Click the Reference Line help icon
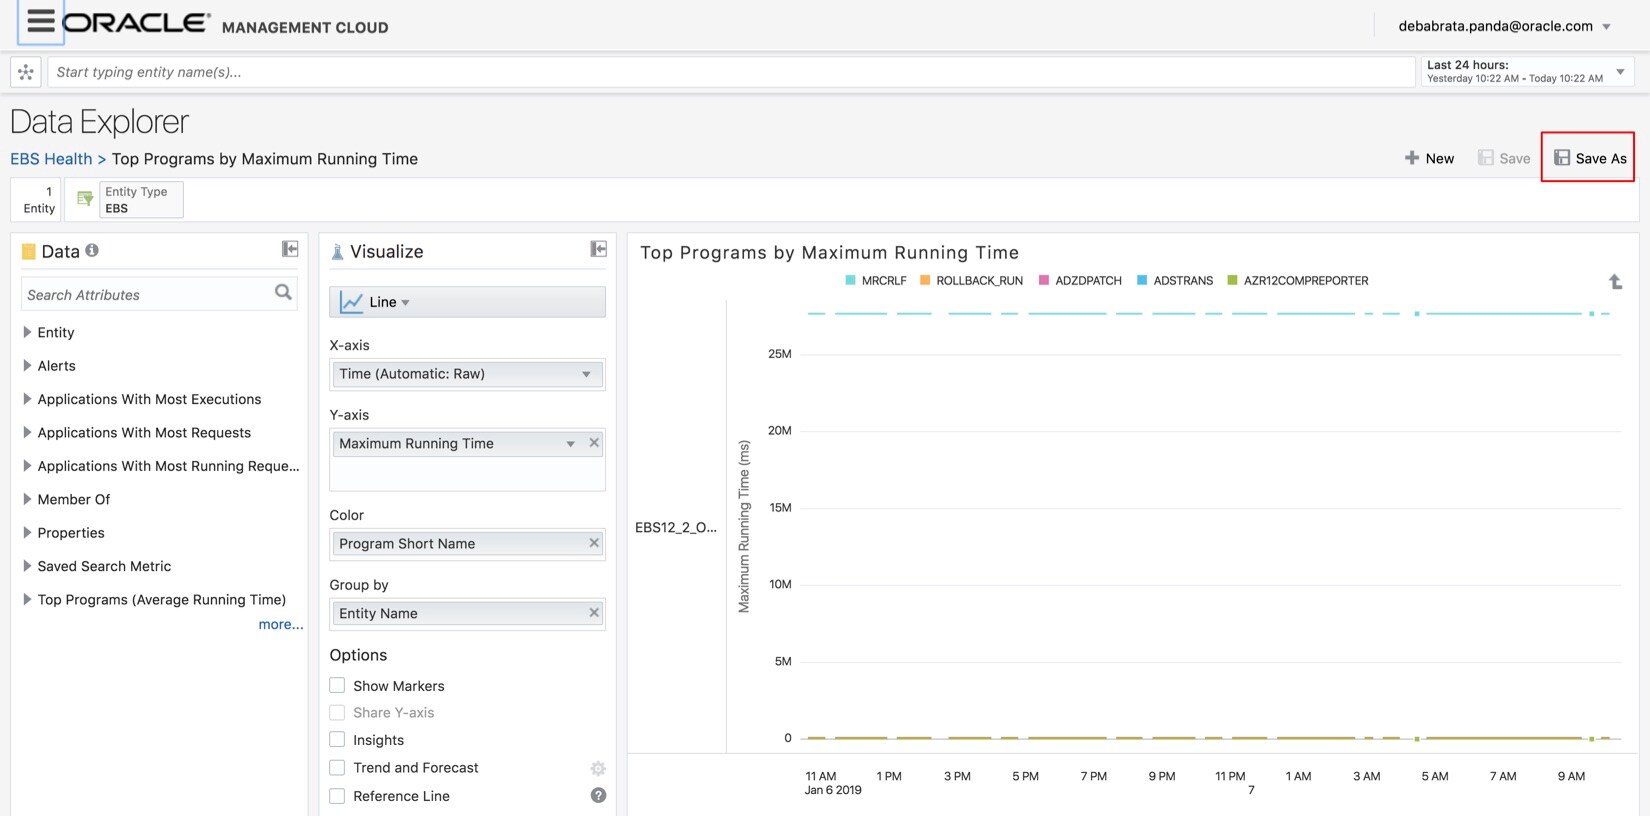This screenshot has width=1650, height=816. (x=598, y=796)
